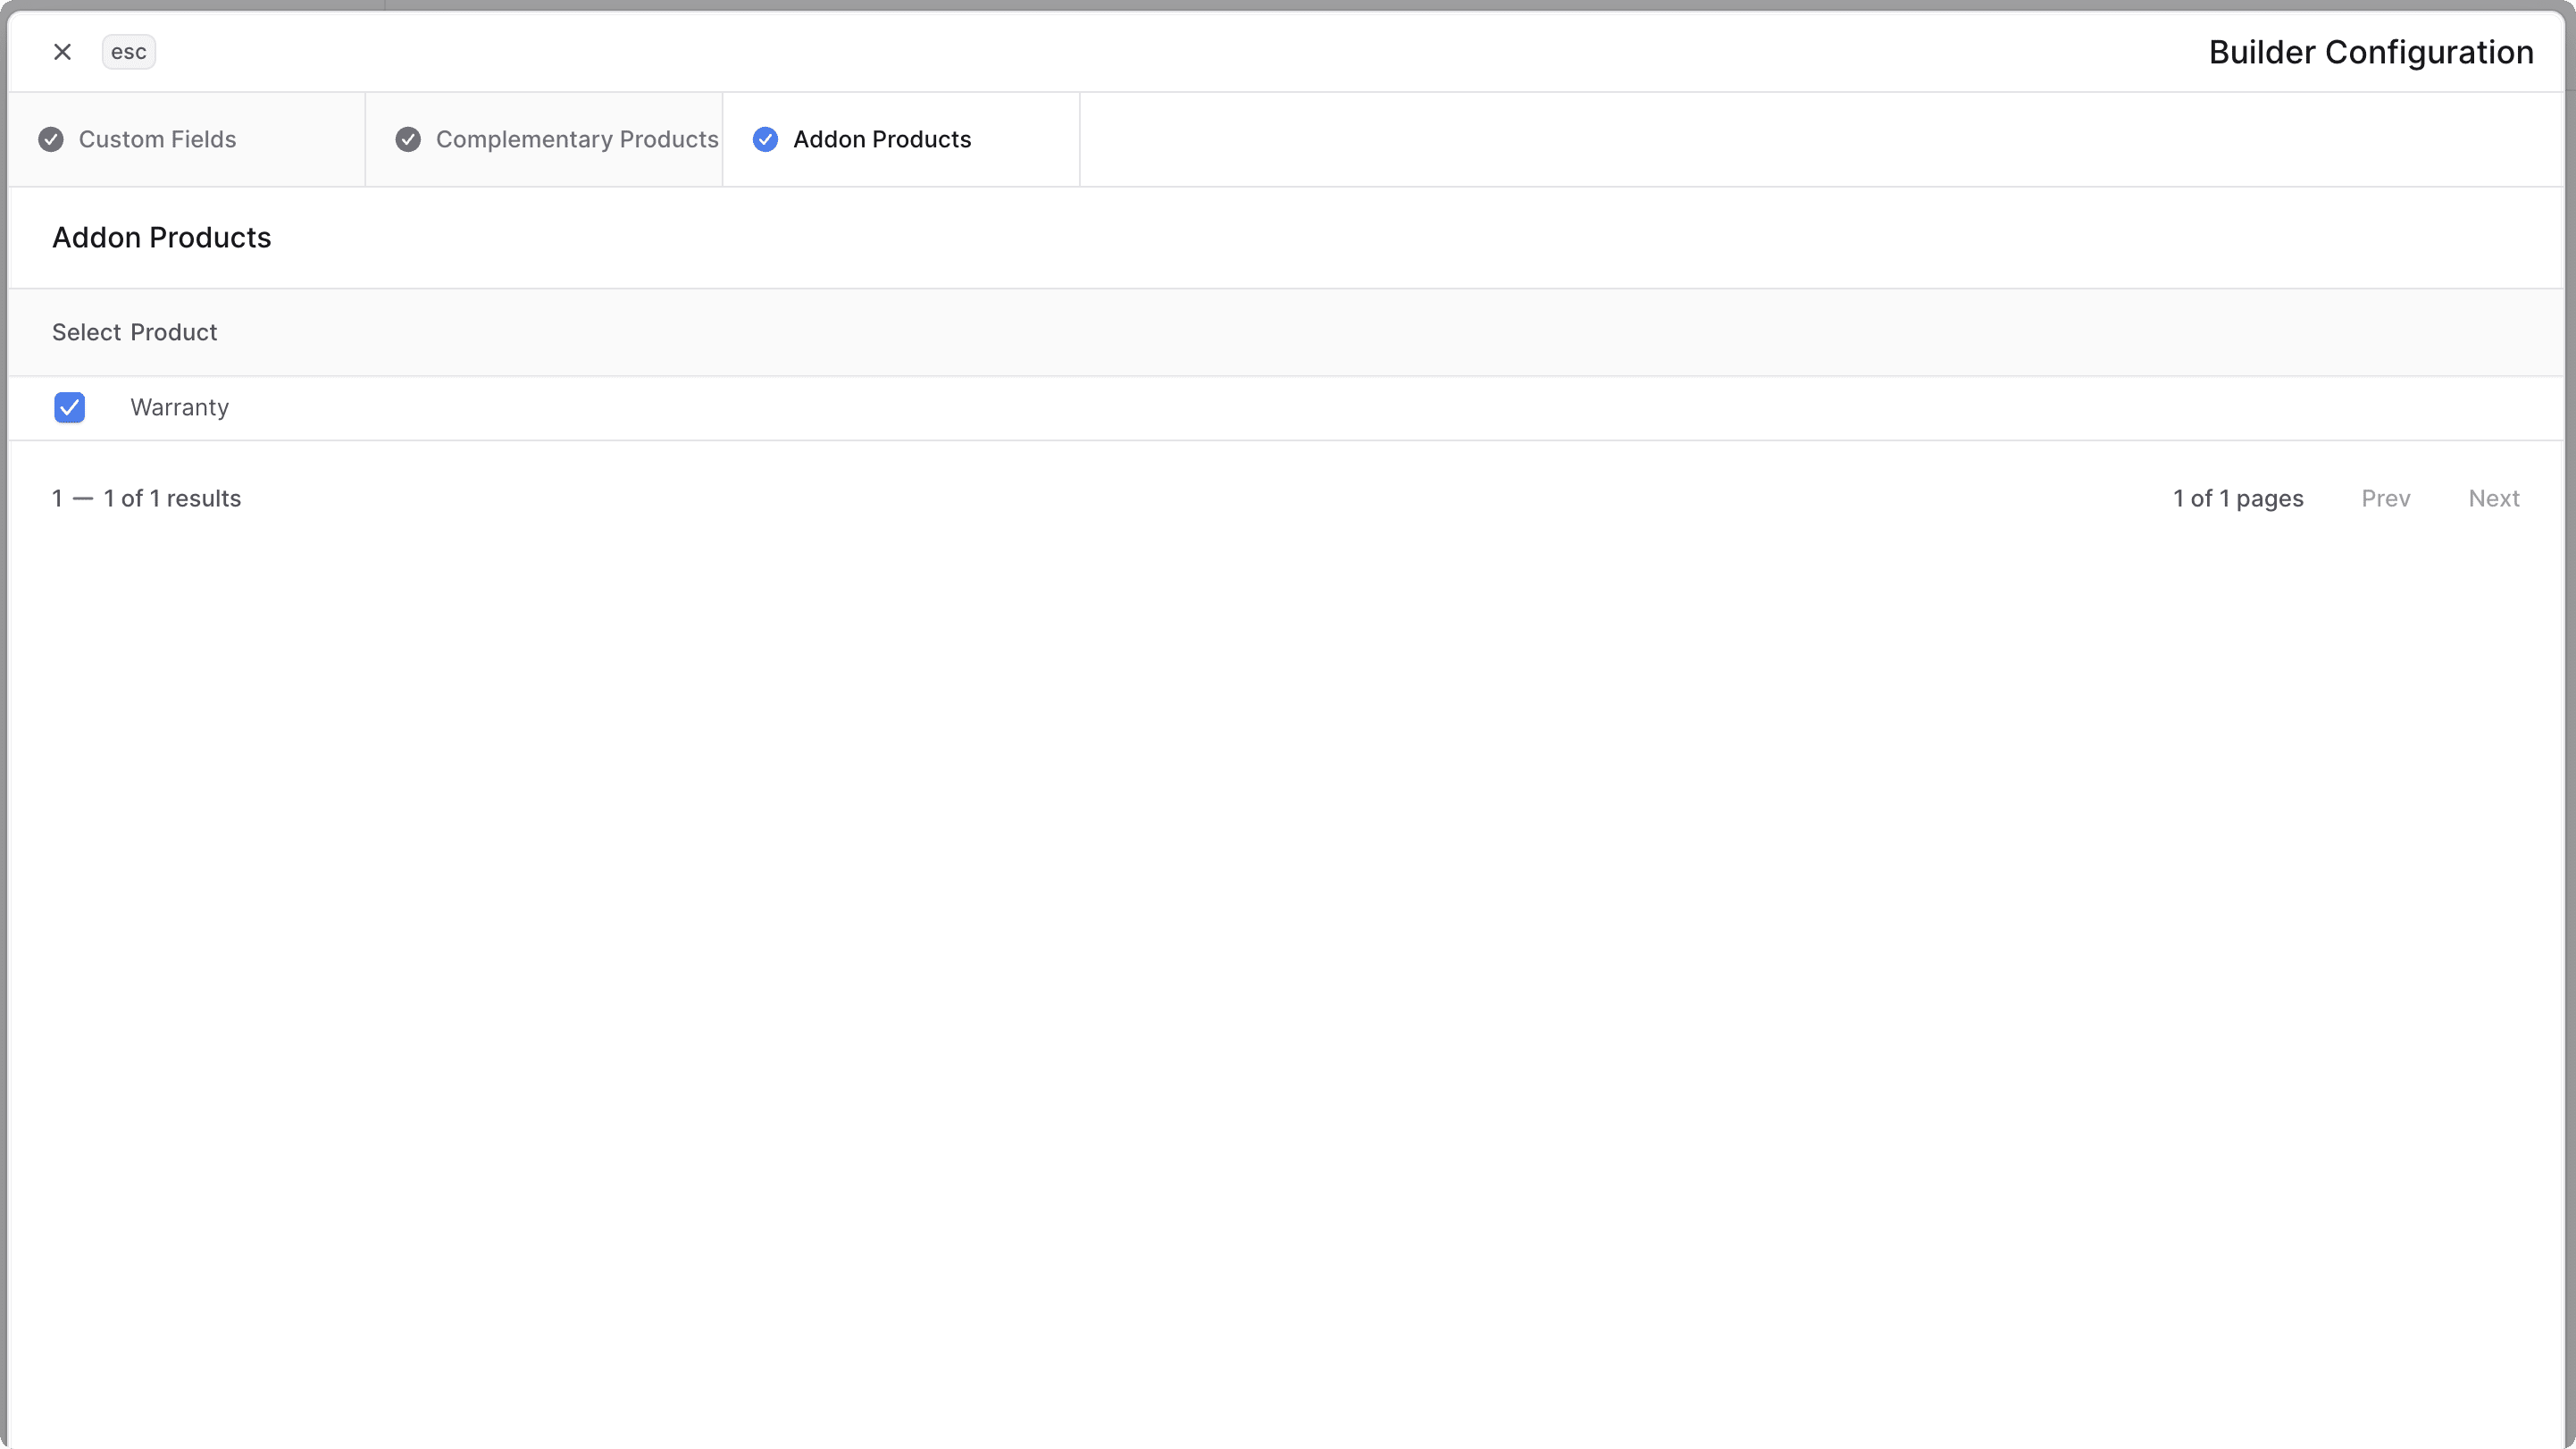The image size is (2576, 1449).
Task: Click the 1 of 1 results text
Action: coord(146,497)
